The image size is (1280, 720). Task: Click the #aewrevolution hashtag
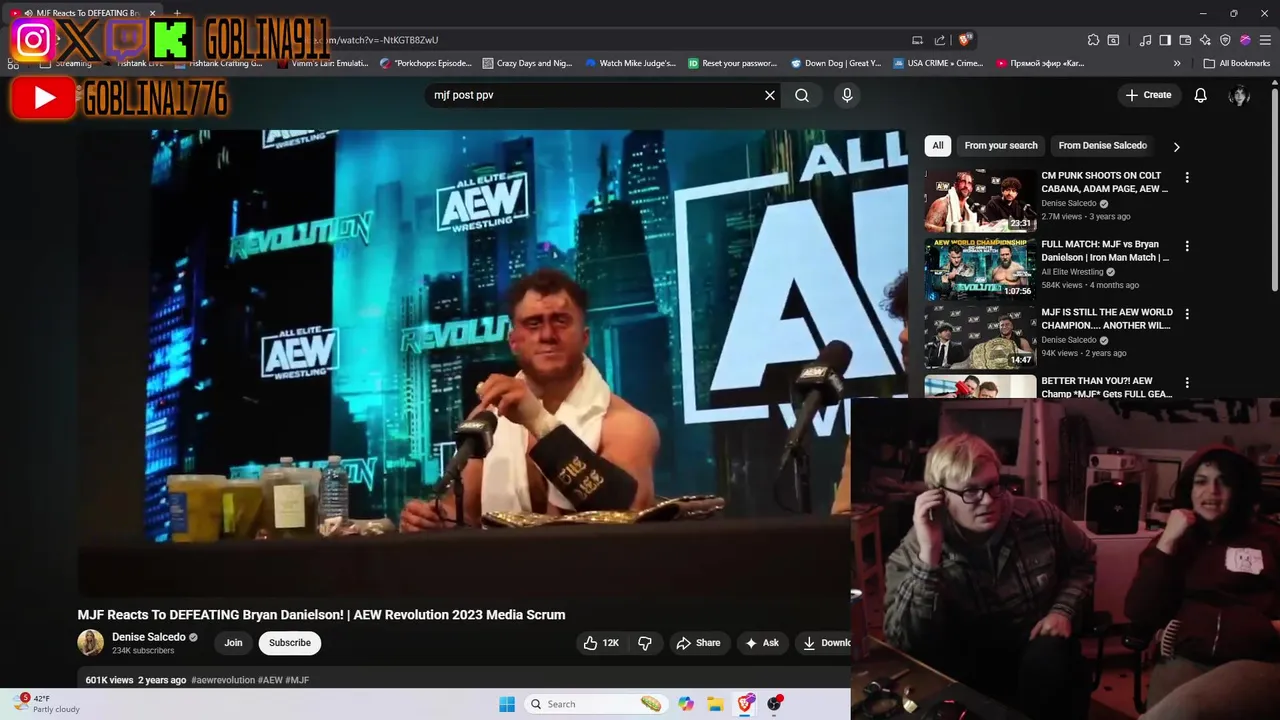click(x=223, y=680)
